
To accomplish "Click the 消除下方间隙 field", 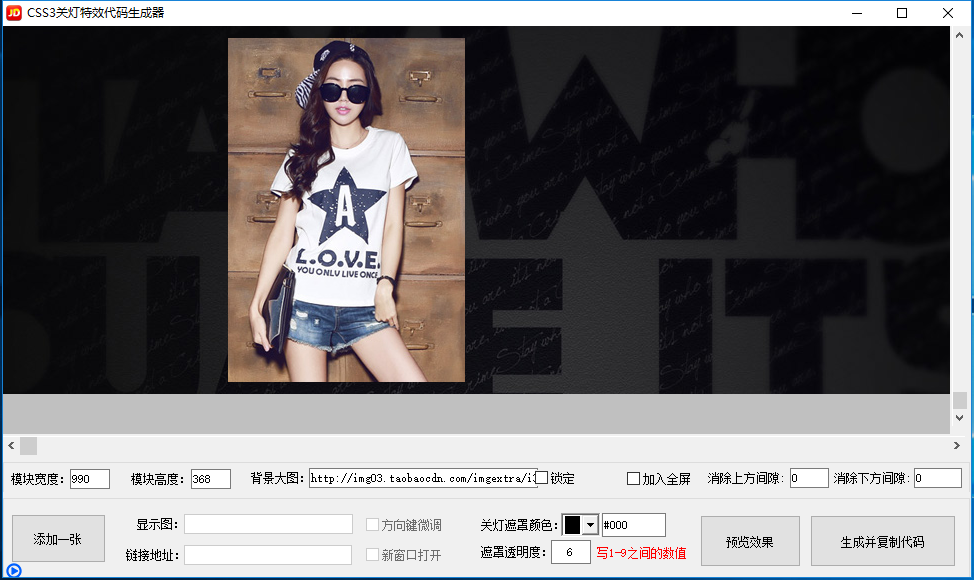I will 937,478.
